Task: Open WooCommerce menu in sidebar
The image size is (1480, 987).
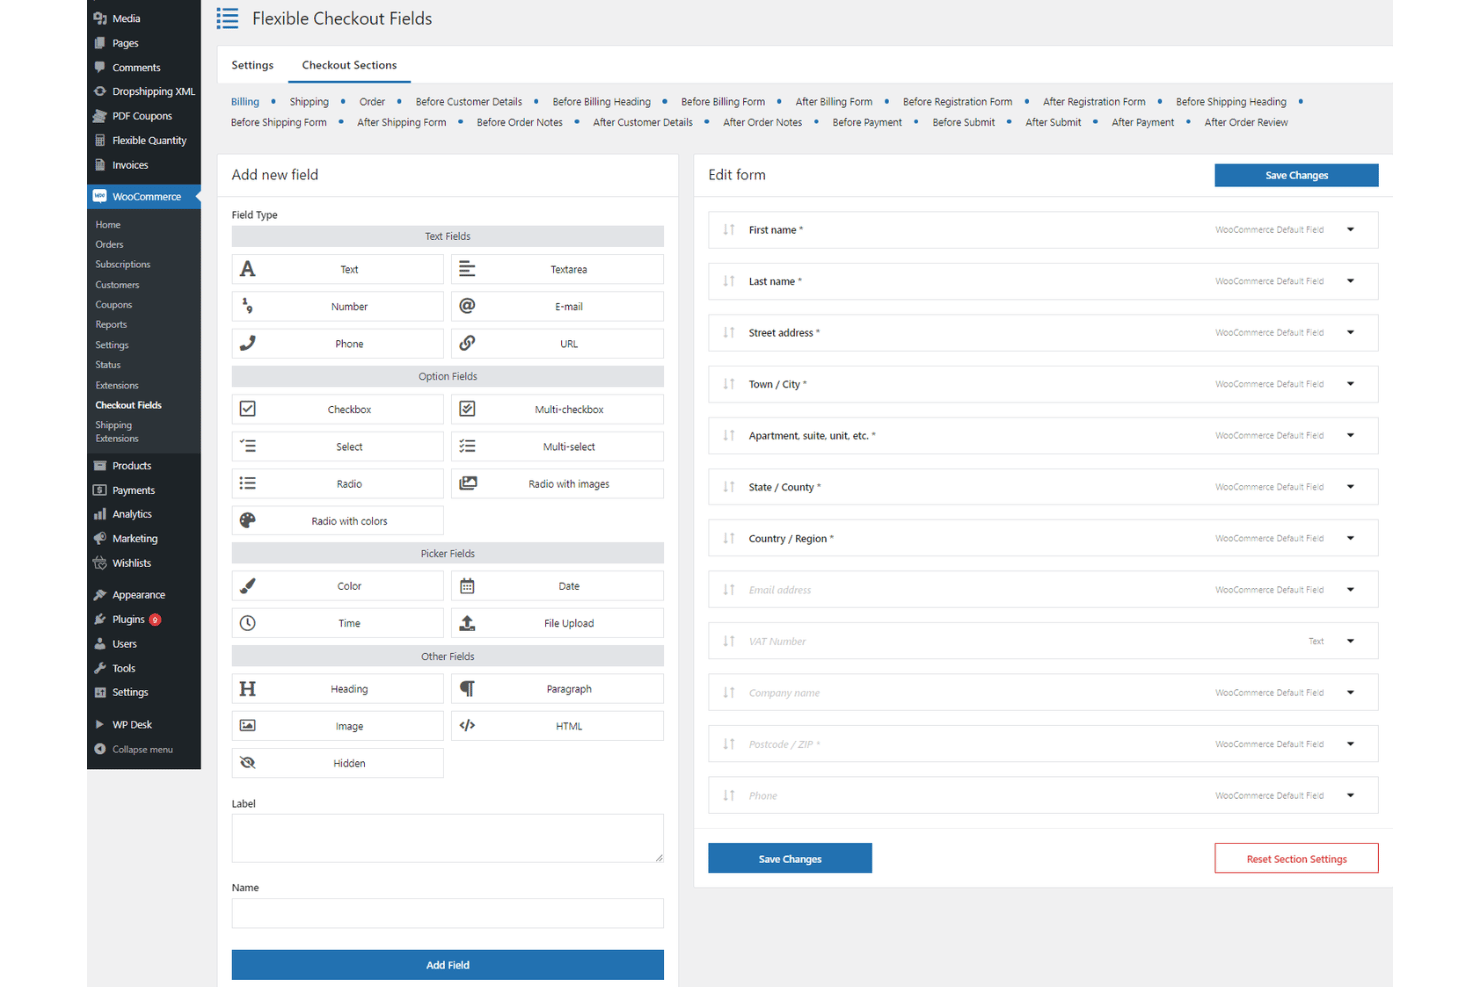Action: click(x=144, y=196)
